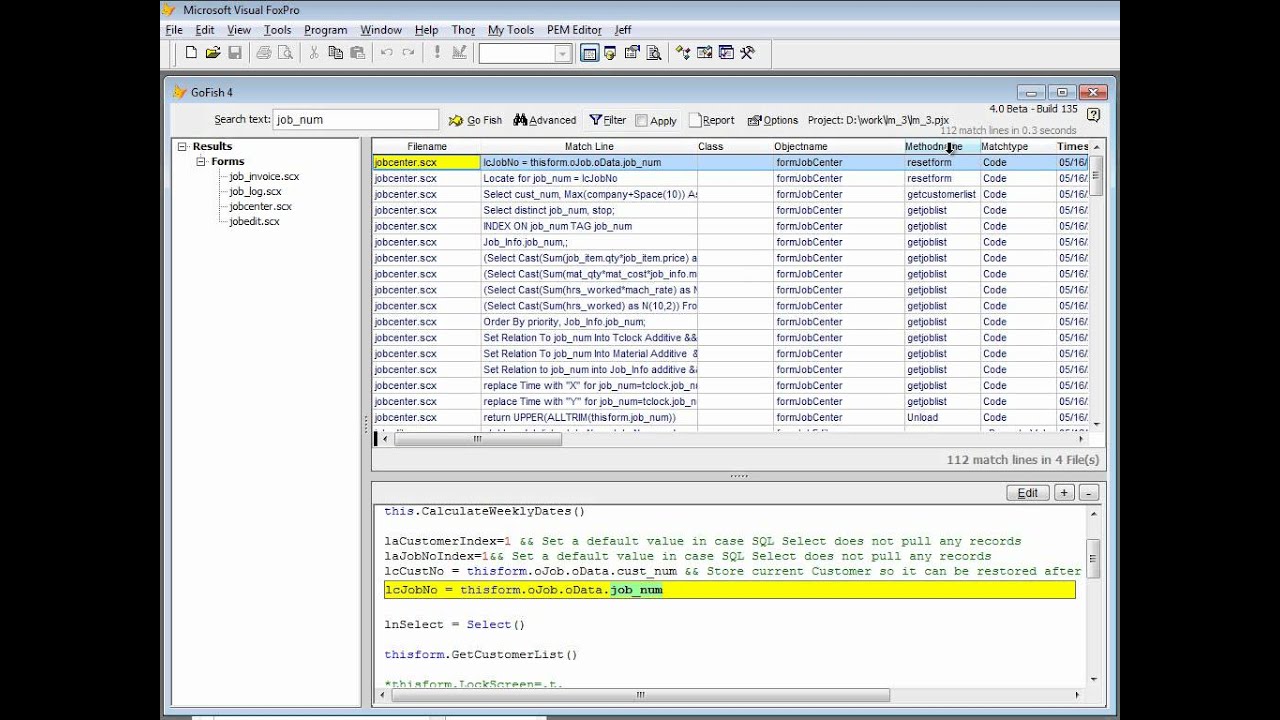
Task: Select the 'INDEX ON job_num TAG job_num' row
Action: (730, 226)
